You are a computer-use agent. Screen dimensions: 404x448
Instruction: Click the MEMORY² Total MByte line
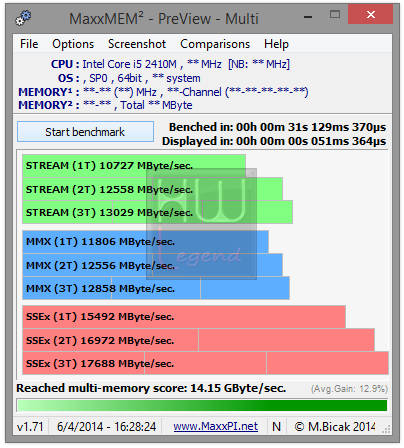(105, 105)
